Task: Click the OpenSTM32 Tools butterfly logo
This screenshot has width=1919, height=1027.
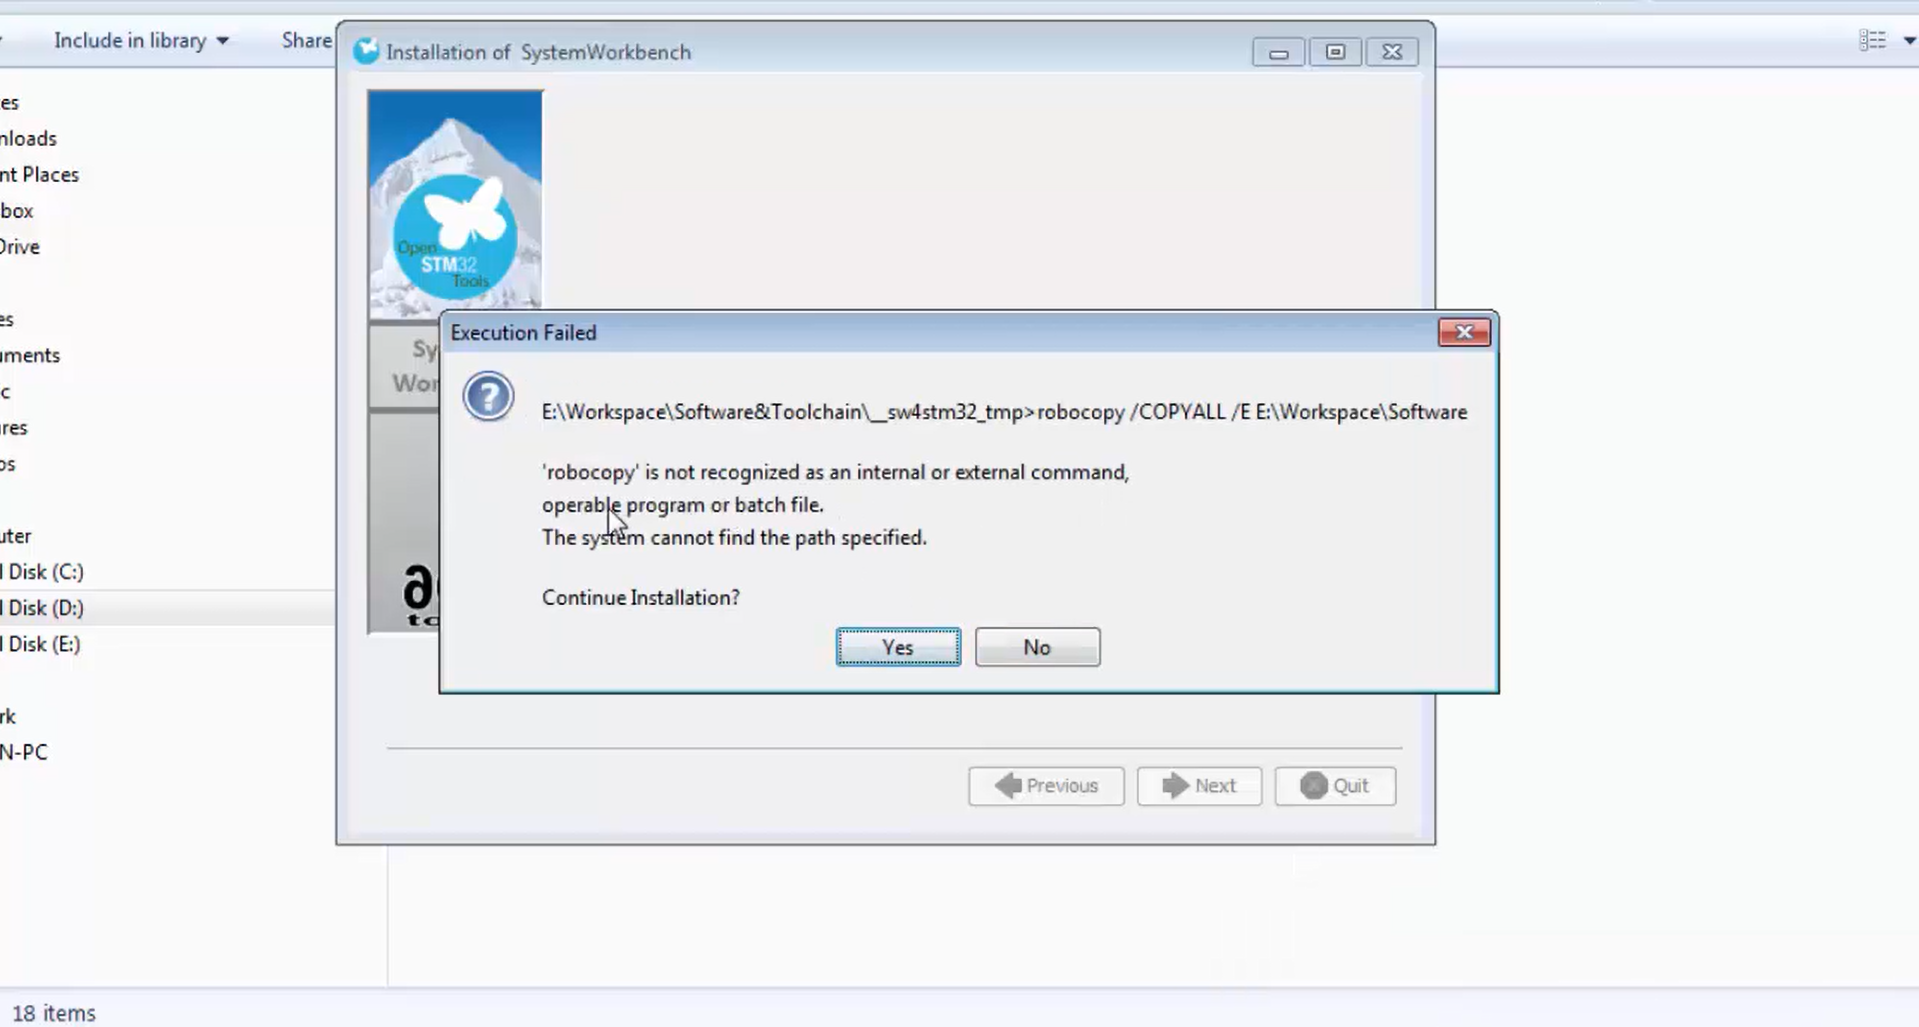Action: click(455, 237)
